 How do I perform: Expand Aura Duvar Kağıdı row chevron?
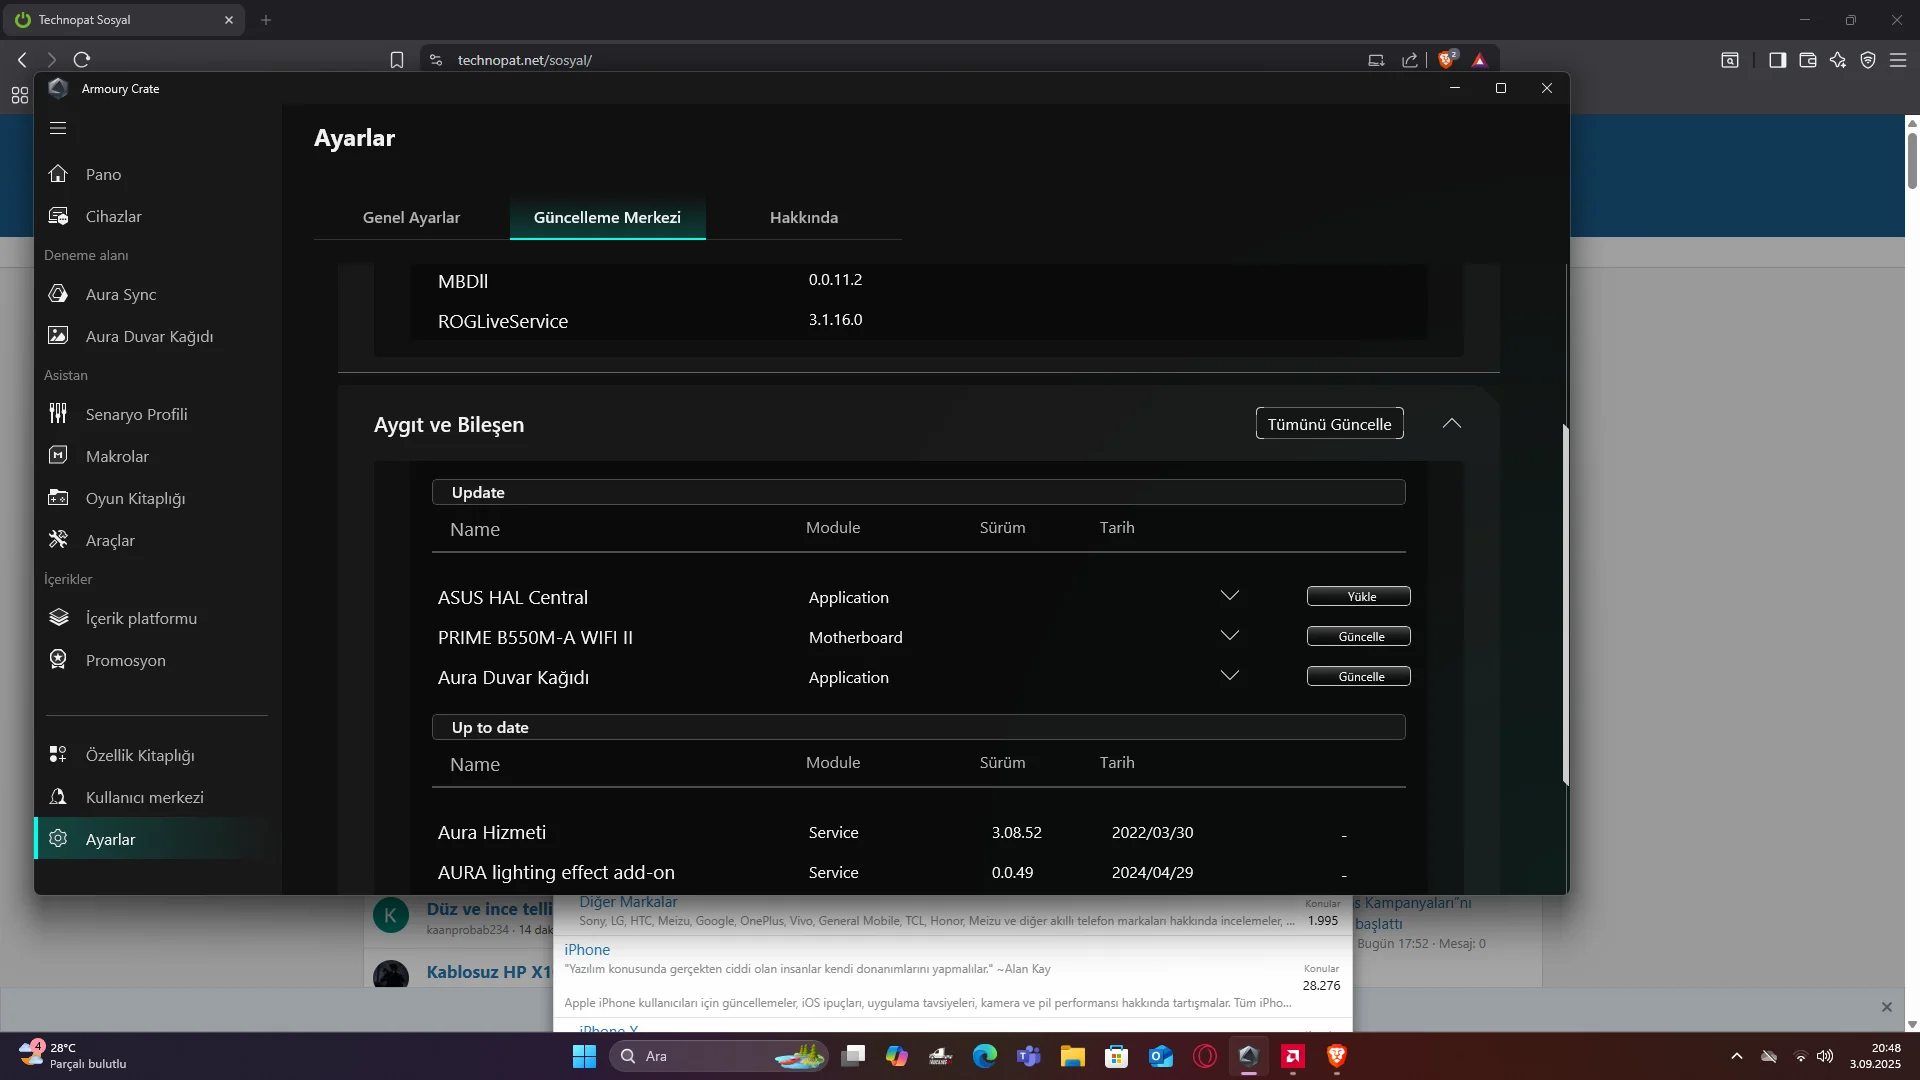[x=1230, y=676]
